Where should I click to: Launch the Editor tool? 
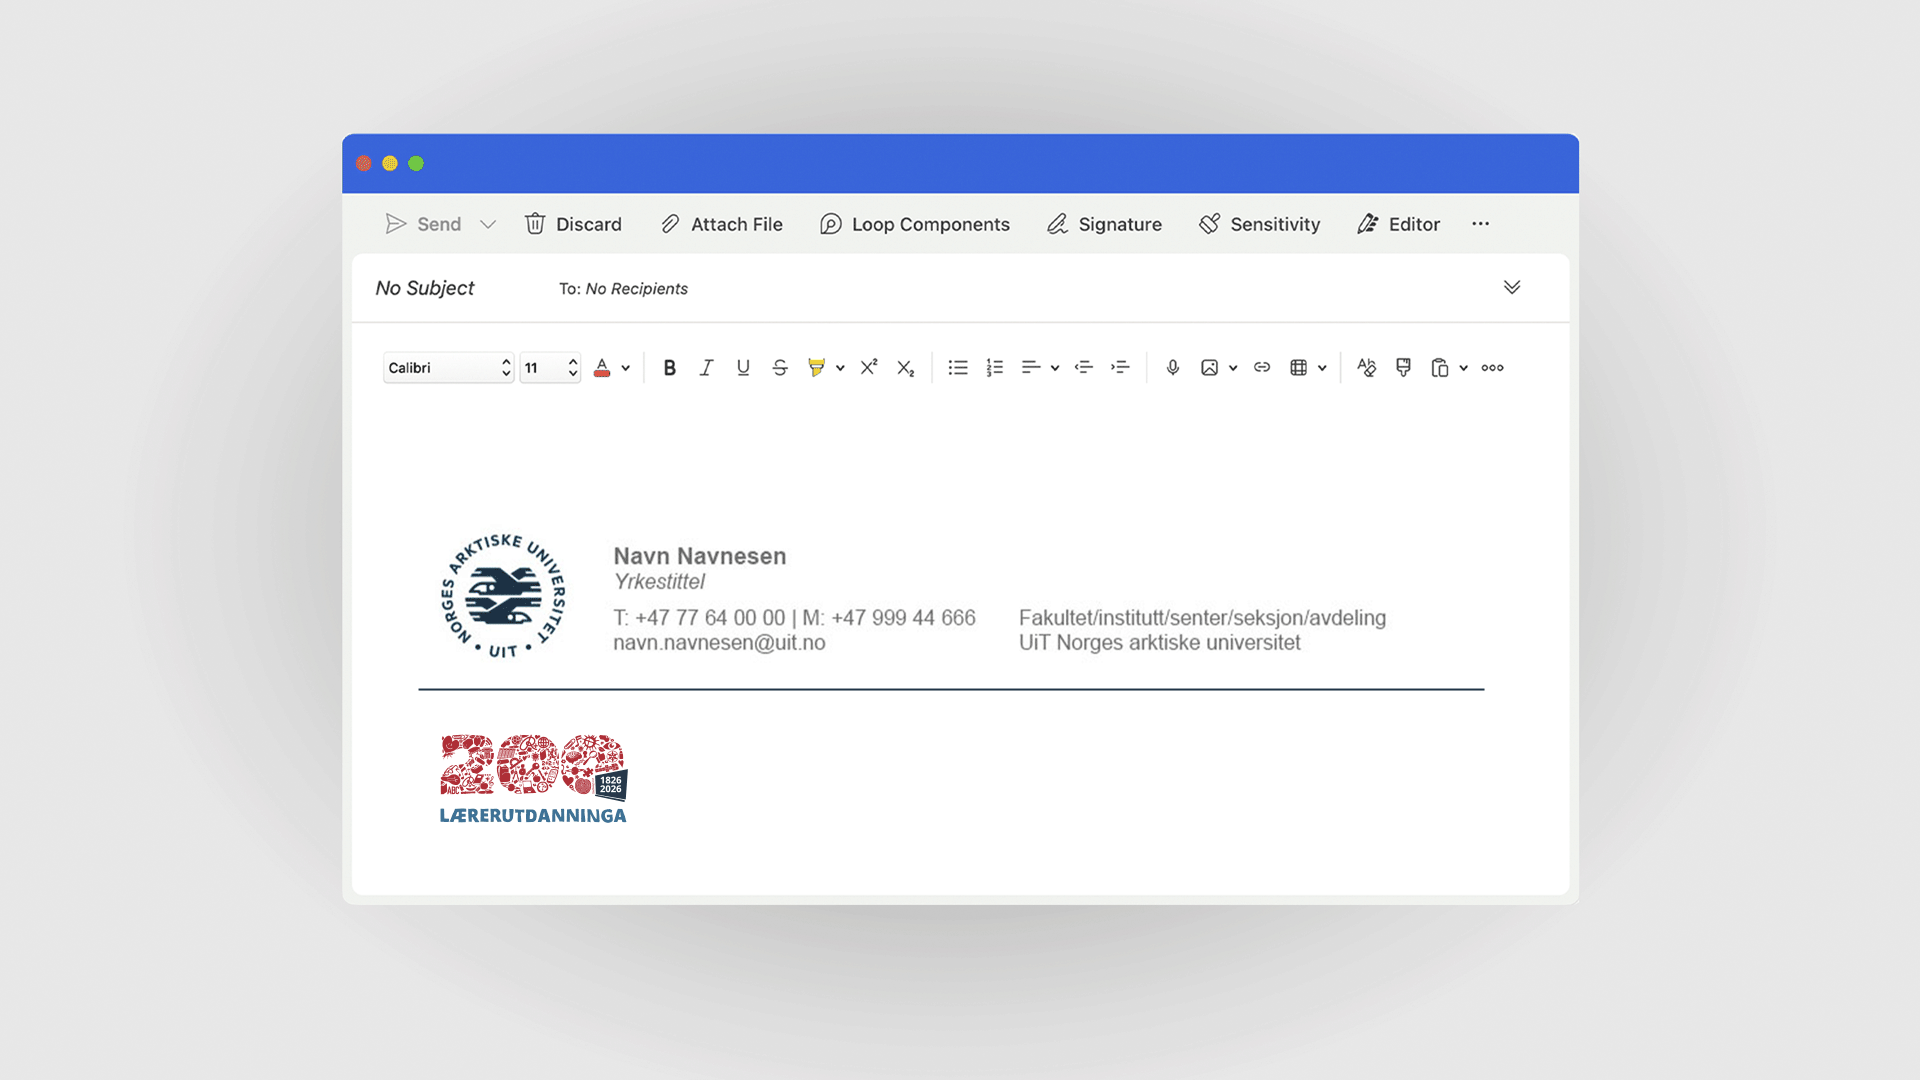click(1398, 224)
